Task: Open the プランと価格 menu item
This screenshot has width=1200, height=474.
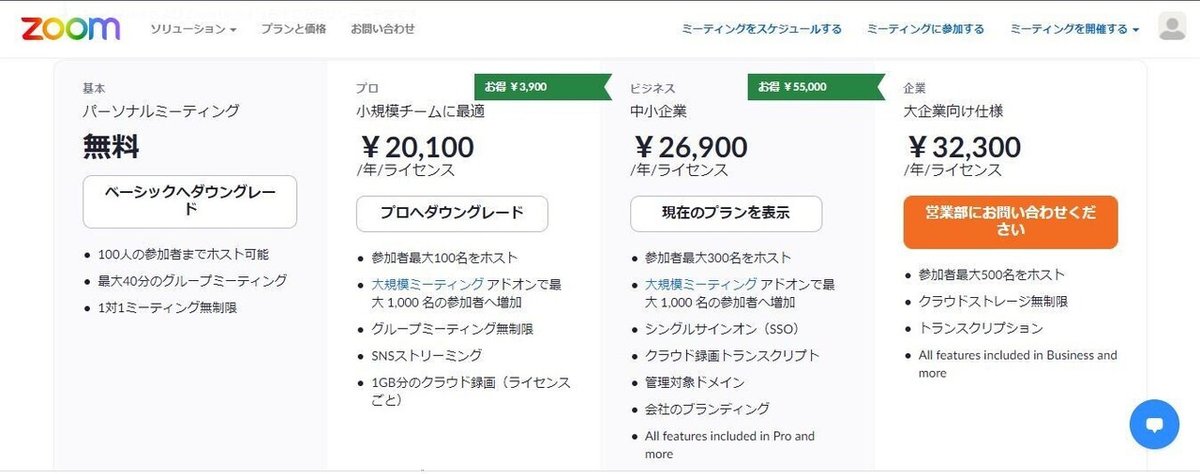Action: [293, 29]
